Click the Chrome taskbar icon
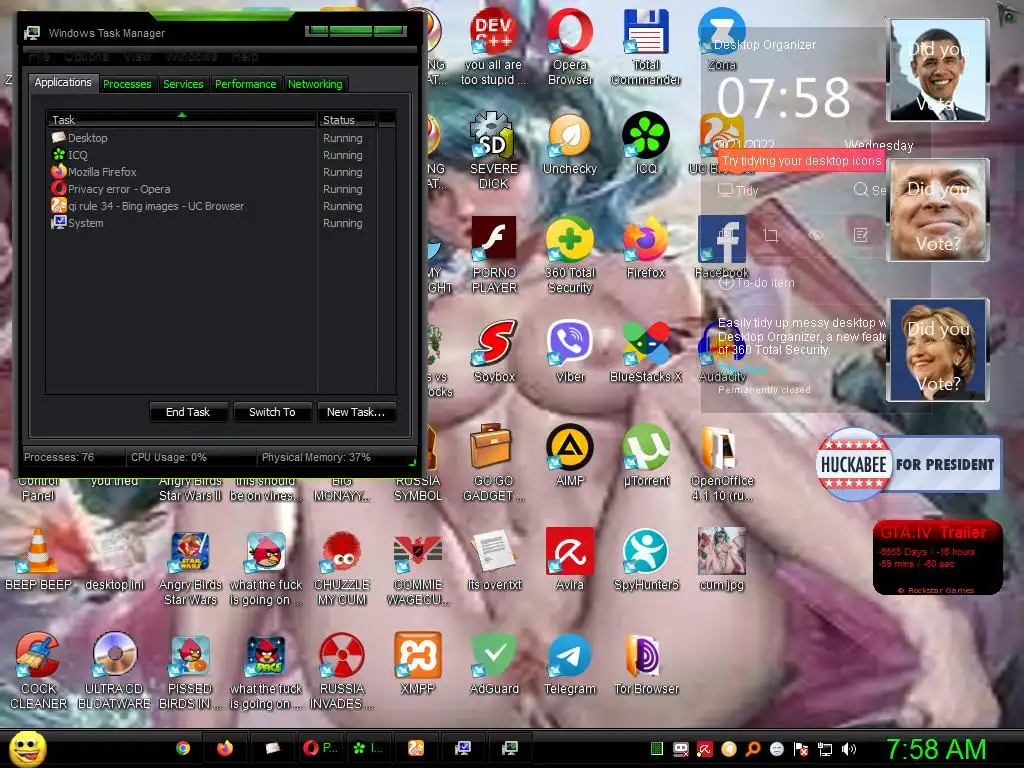The height and width of the screenshot is (768, 1024). click(x=183, y=748)
